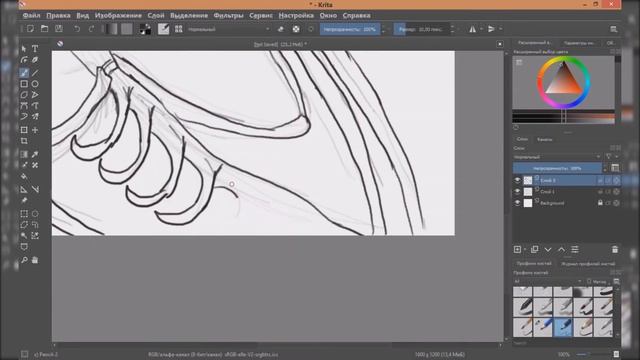Open the layer blending mode dropdown

[x=557, y=157]
